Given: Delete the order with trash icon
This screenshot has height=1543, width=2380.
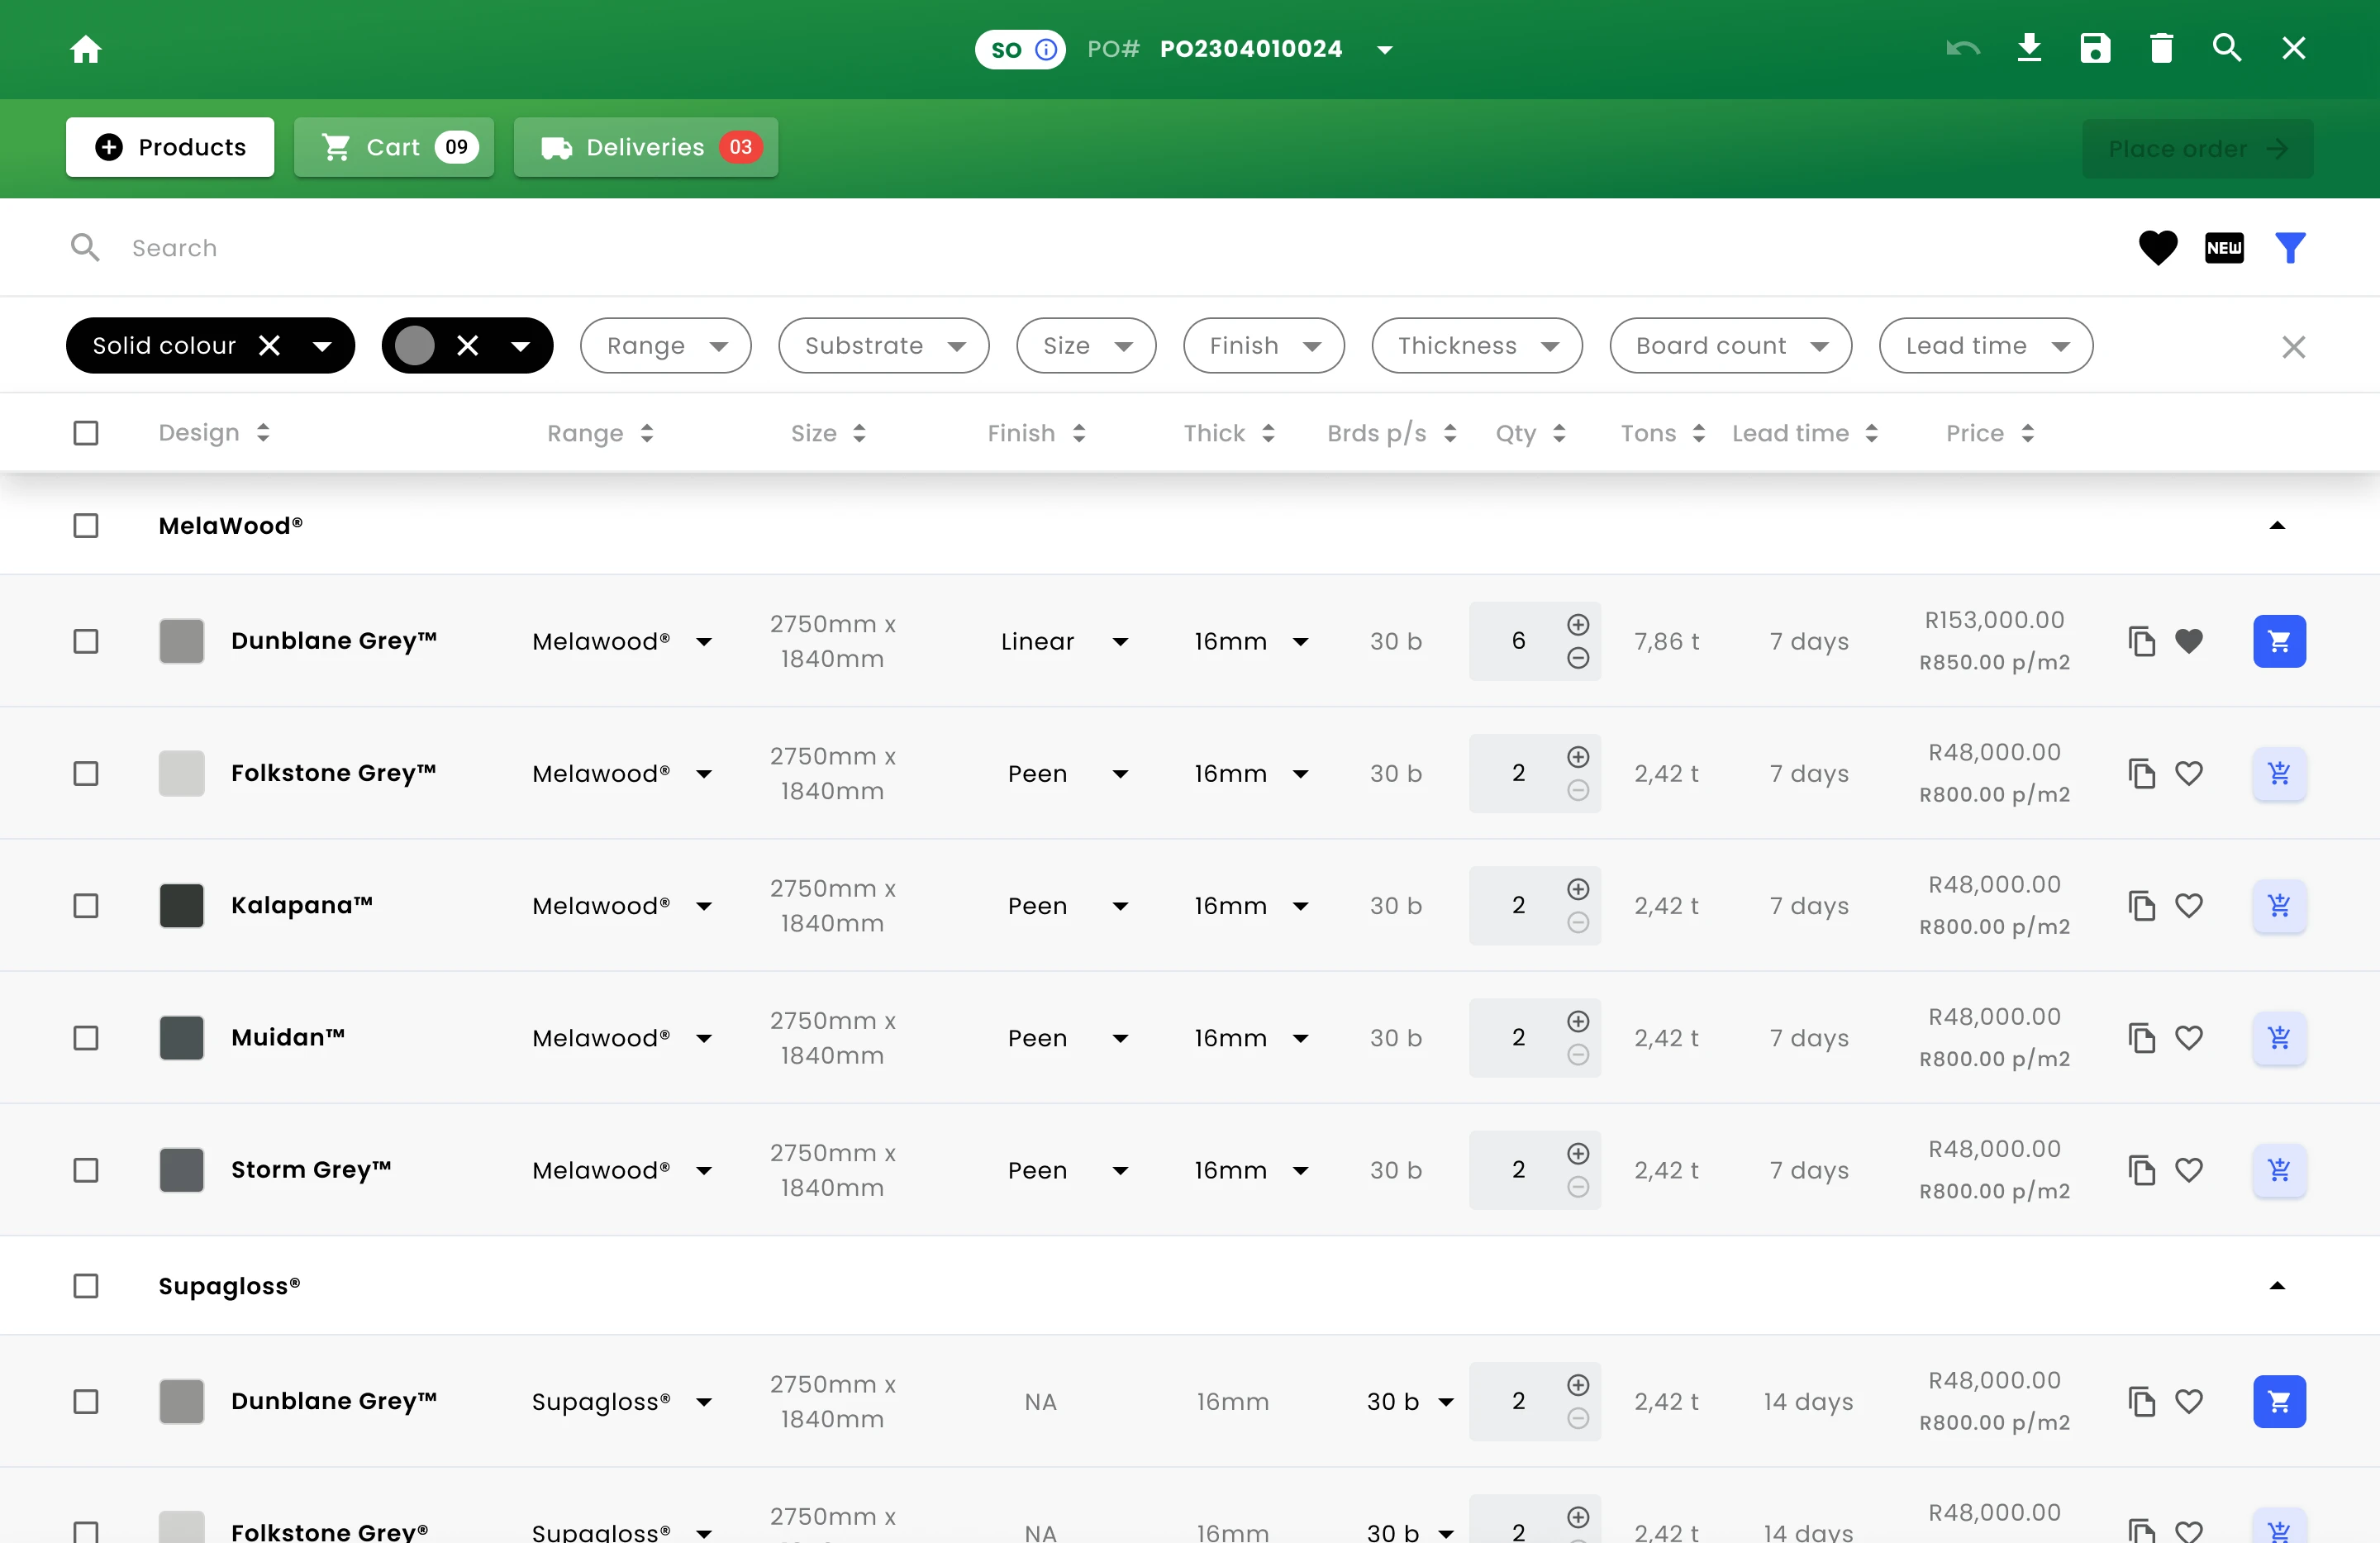Looking at the screenshot, I should coord(2161,48).
